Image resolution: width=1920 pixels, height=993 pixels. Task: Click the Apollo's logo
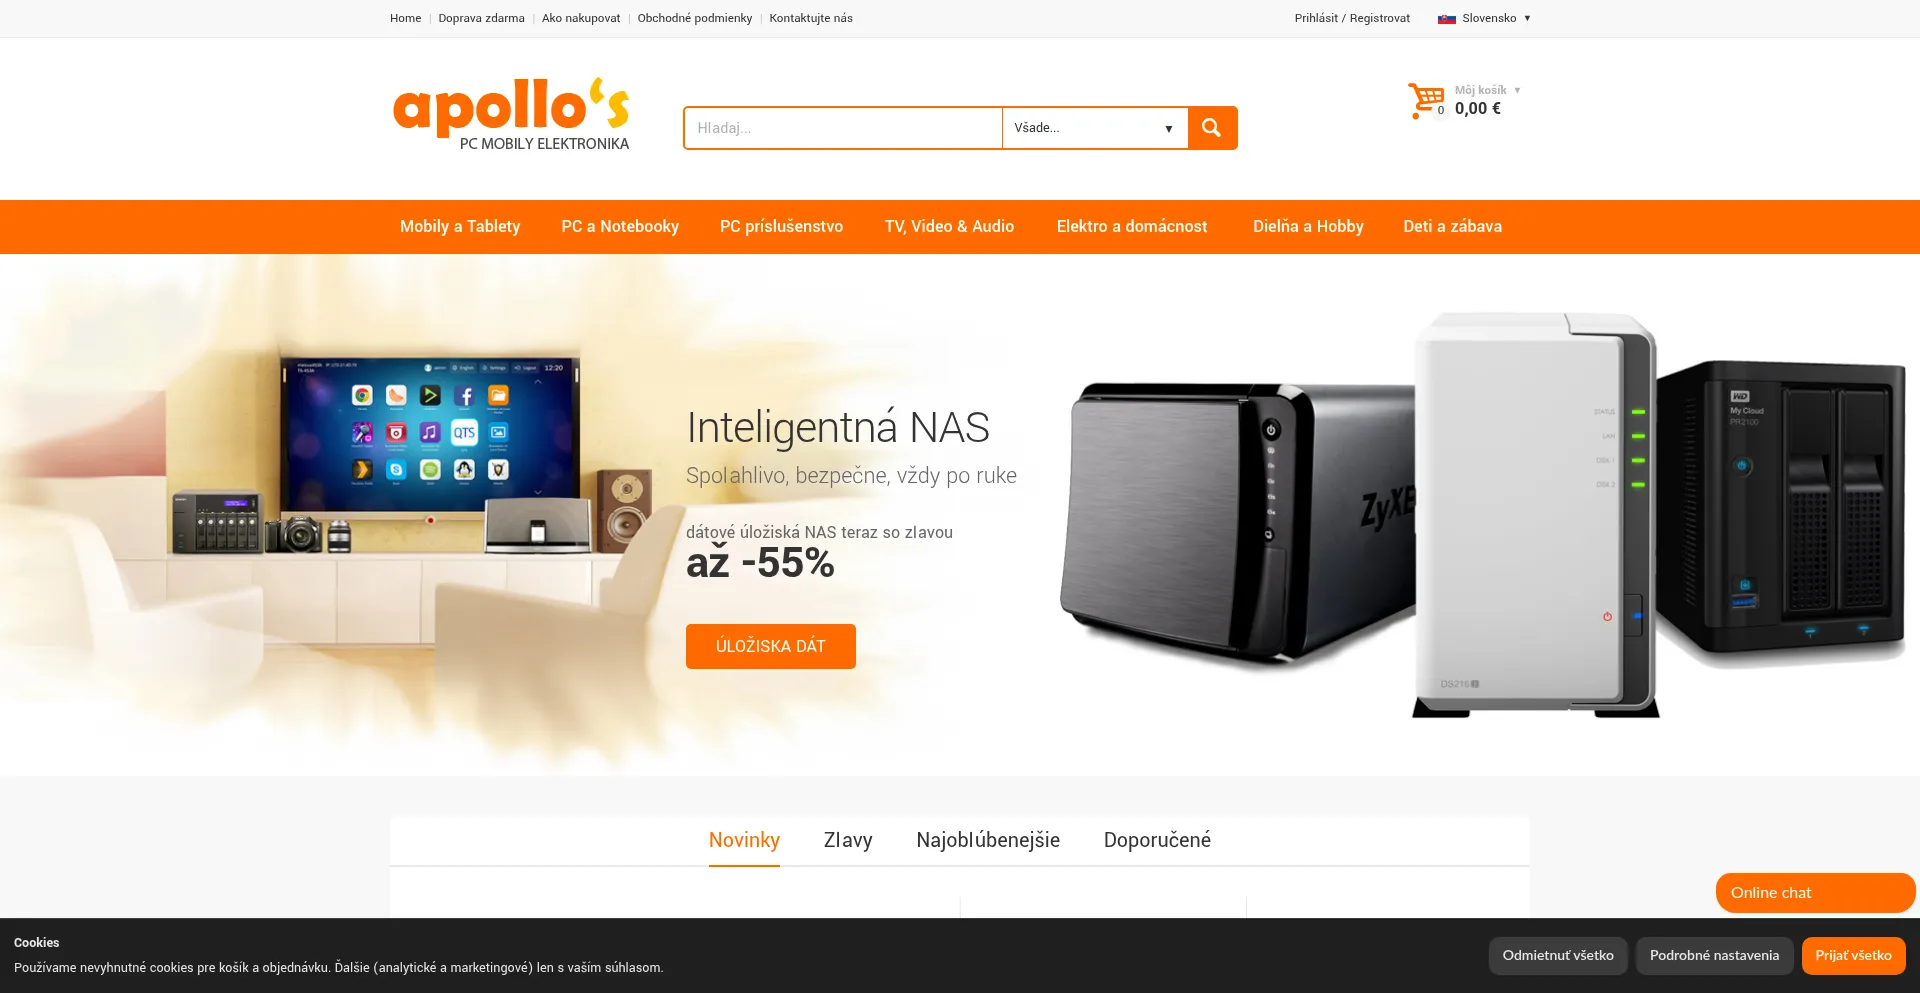click(x=512, y=114)
